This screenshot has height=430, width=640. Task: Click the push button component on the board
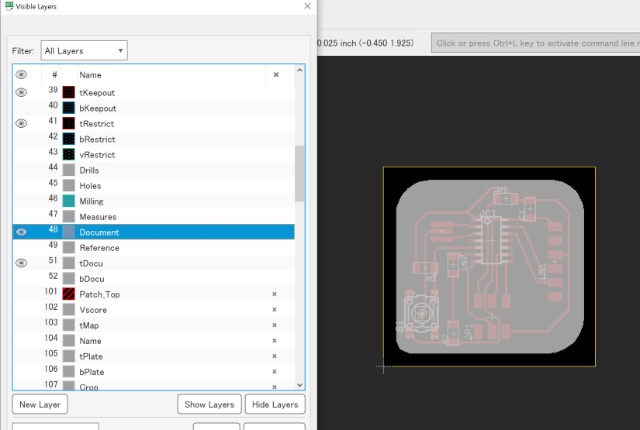(x=422, y=313)
